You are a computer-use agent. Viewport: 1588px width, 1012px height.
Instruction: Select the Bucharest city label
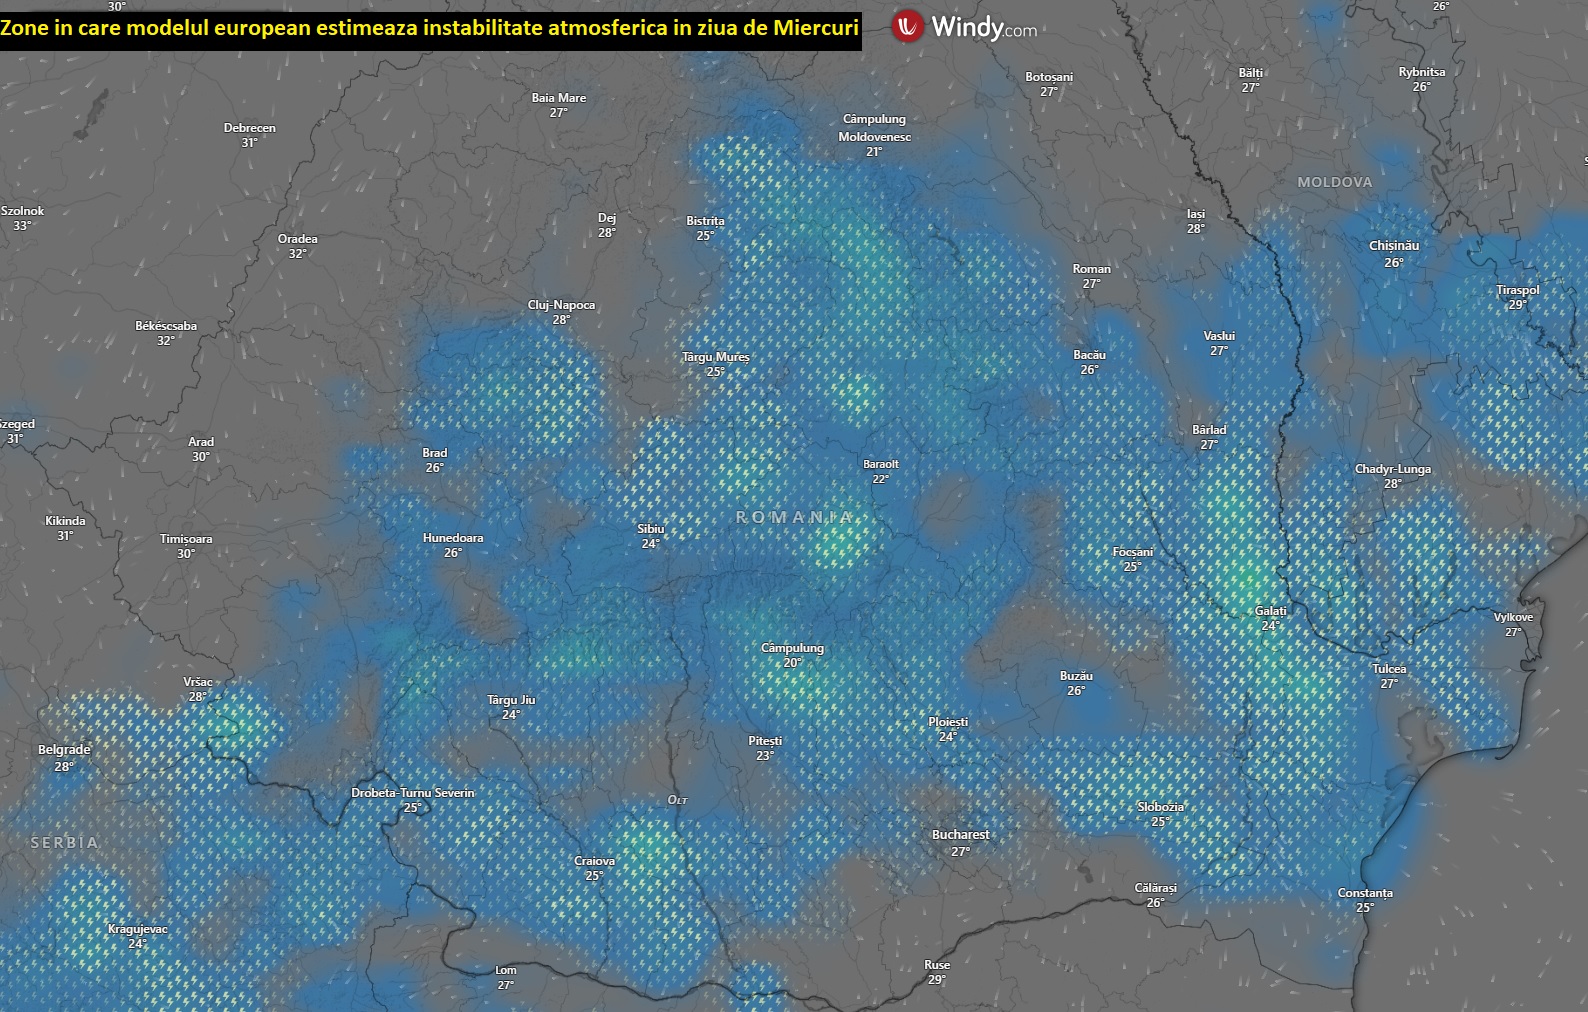click(960, 835)
